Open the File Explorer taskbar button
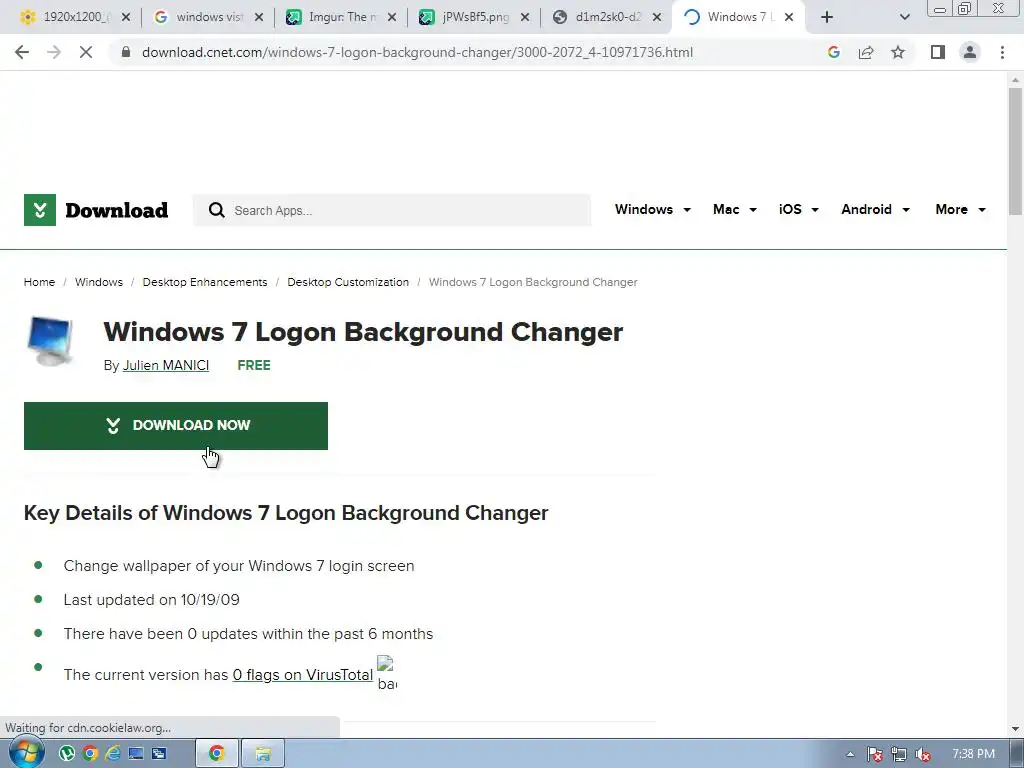Viewport: 1024px width, 768px height. coord(263,754)
